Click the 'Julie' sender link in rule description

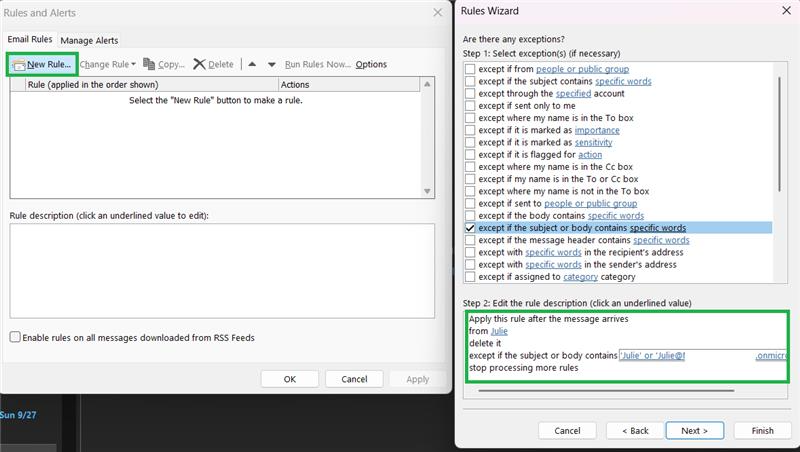point(499,331)
